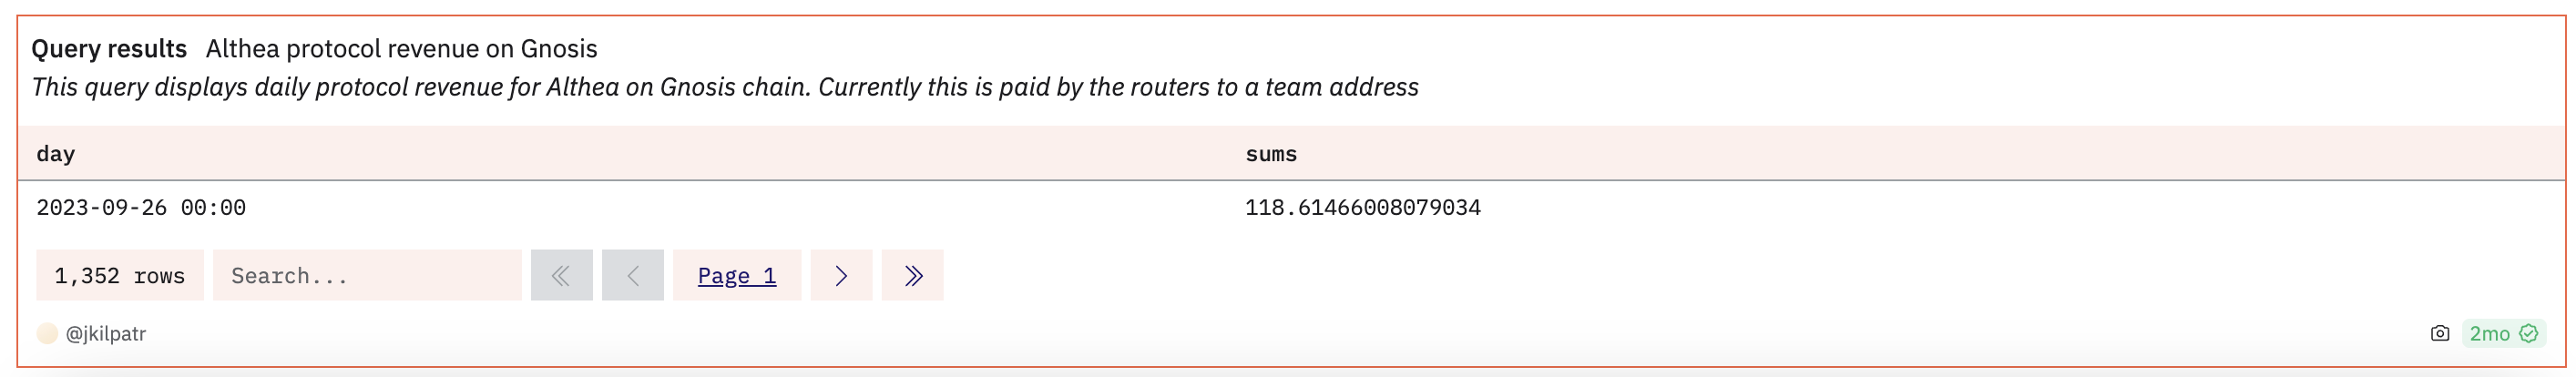Viewport: 2576px width, 377px height.
Task: Select the 2023-09-26 00:00 day cell
Action: [x=141, y=208]
